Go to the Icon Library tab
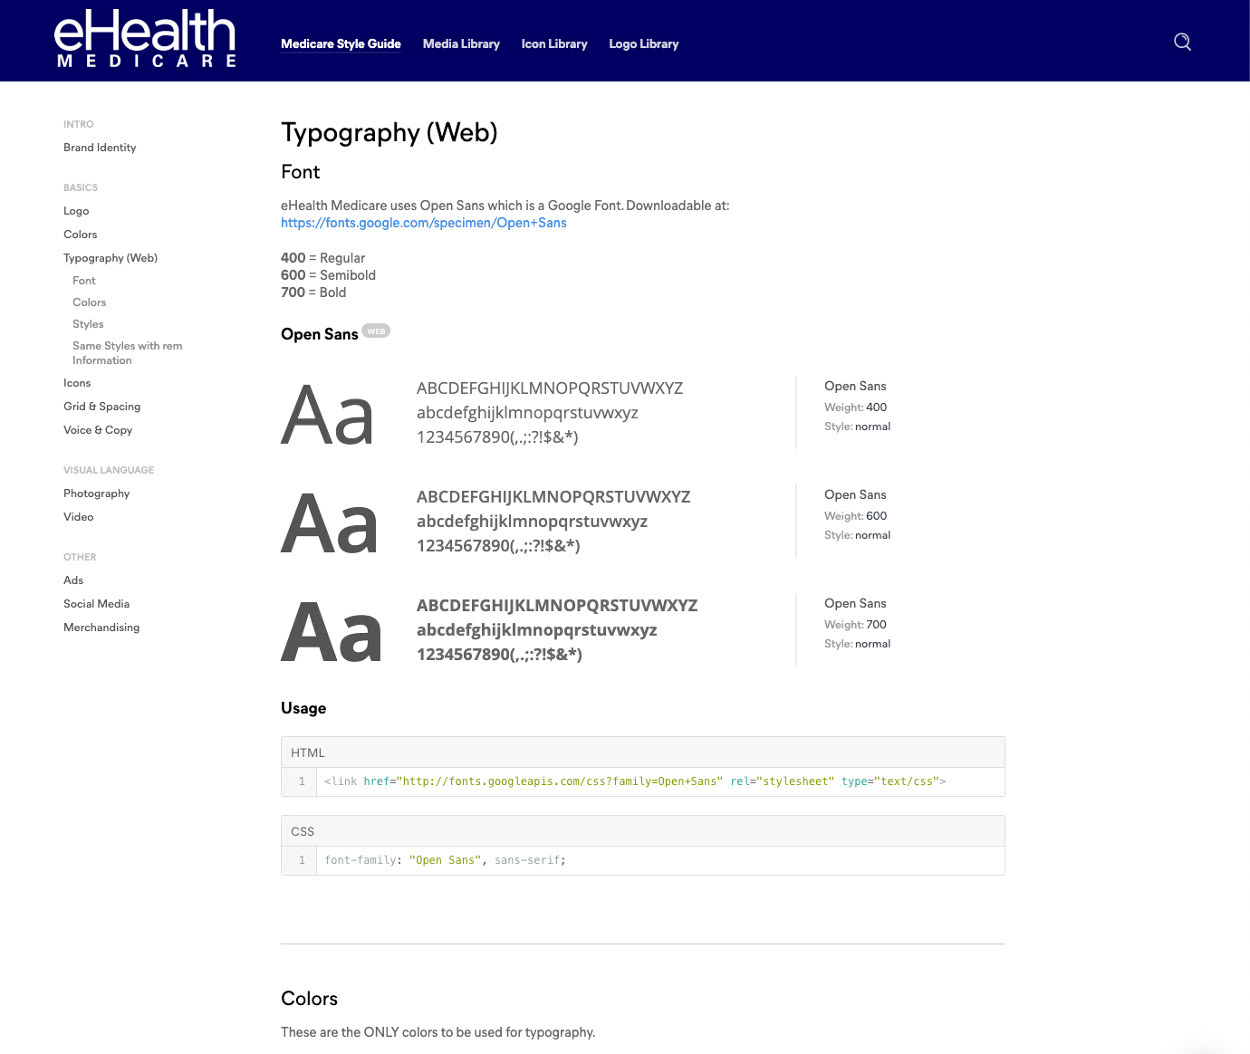The width and height of the screenshot is (1250, 1054). 554,44
